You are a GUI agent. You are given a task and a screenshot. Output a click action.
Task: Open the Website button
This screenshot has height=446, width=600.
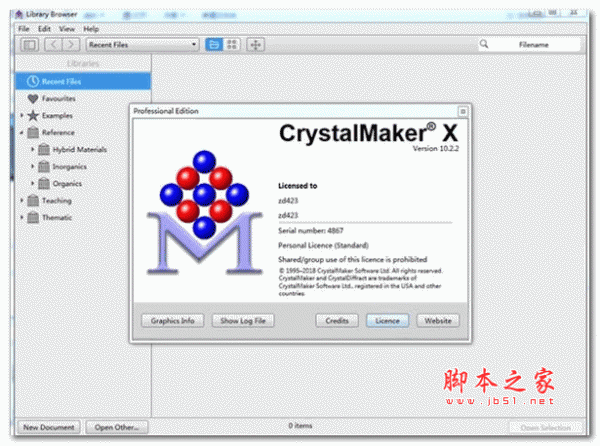pyautogui.click(x=438, y=321)
